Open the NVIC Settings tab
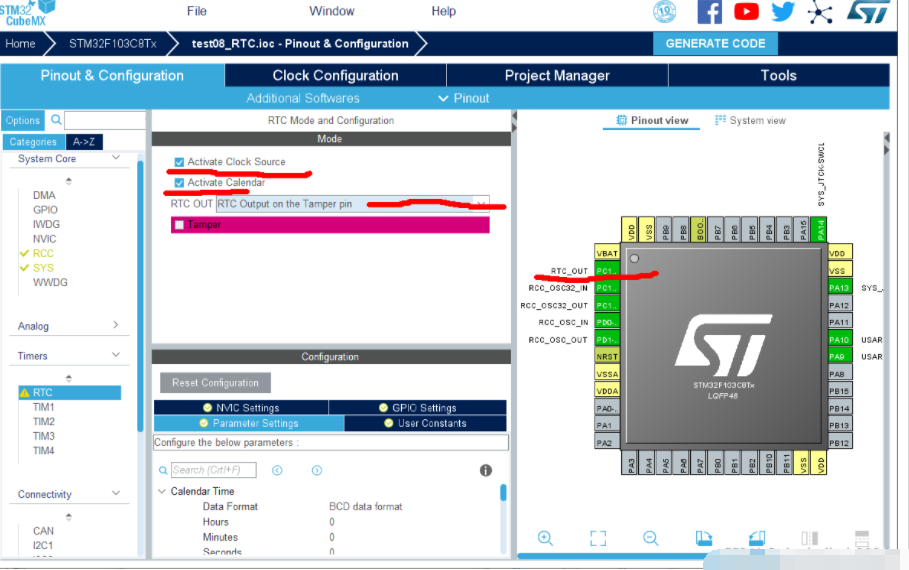 click(241, 408)
